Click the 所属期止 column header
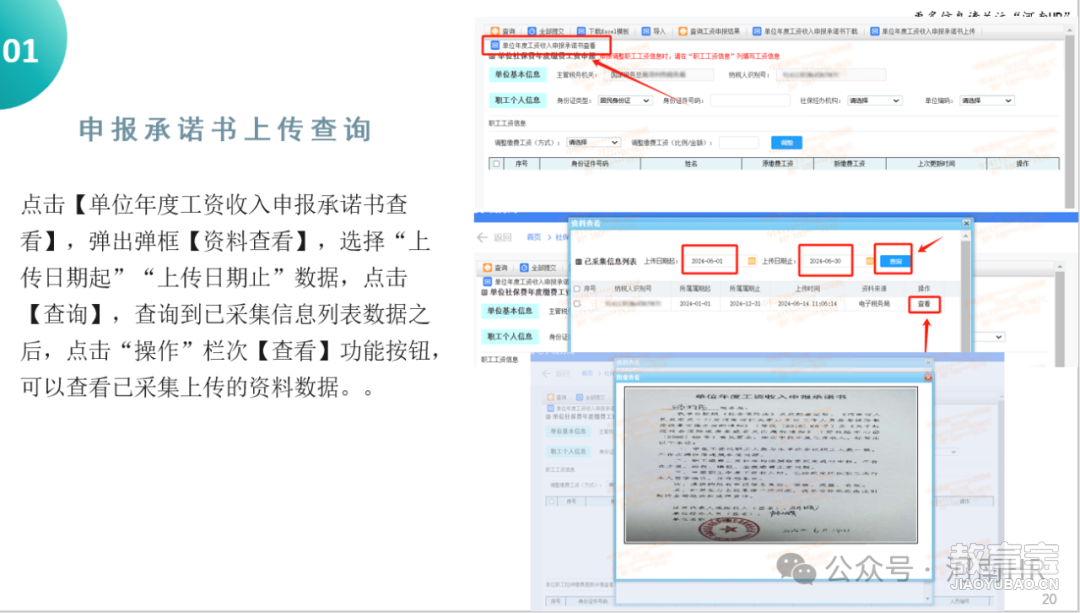Screen dimensions: 1080x613 coord(745,289)
